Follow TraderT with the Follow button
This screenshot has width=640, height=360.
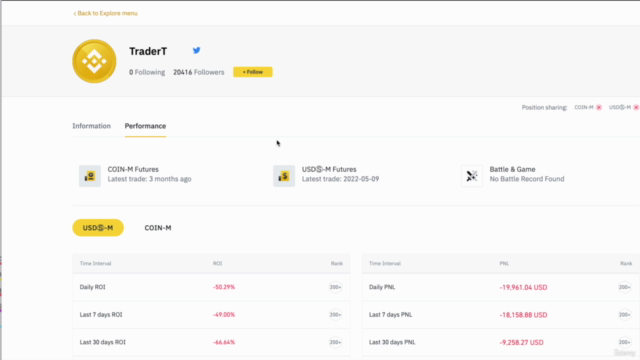pos(253,72)
